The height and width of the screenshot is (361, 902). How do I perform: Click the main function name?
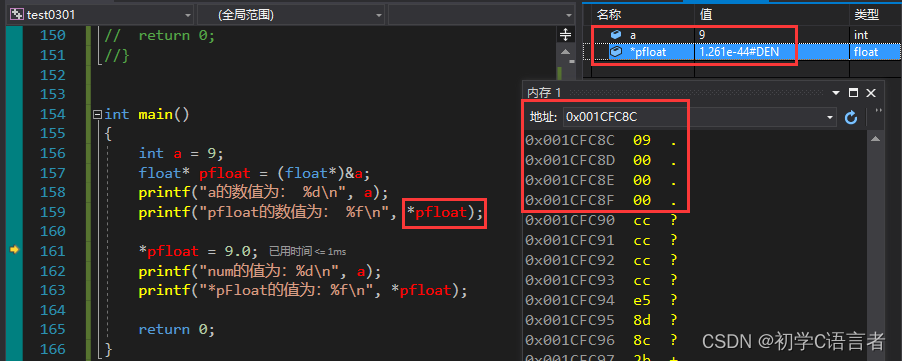pyautogui.click(x=155, y=114)
